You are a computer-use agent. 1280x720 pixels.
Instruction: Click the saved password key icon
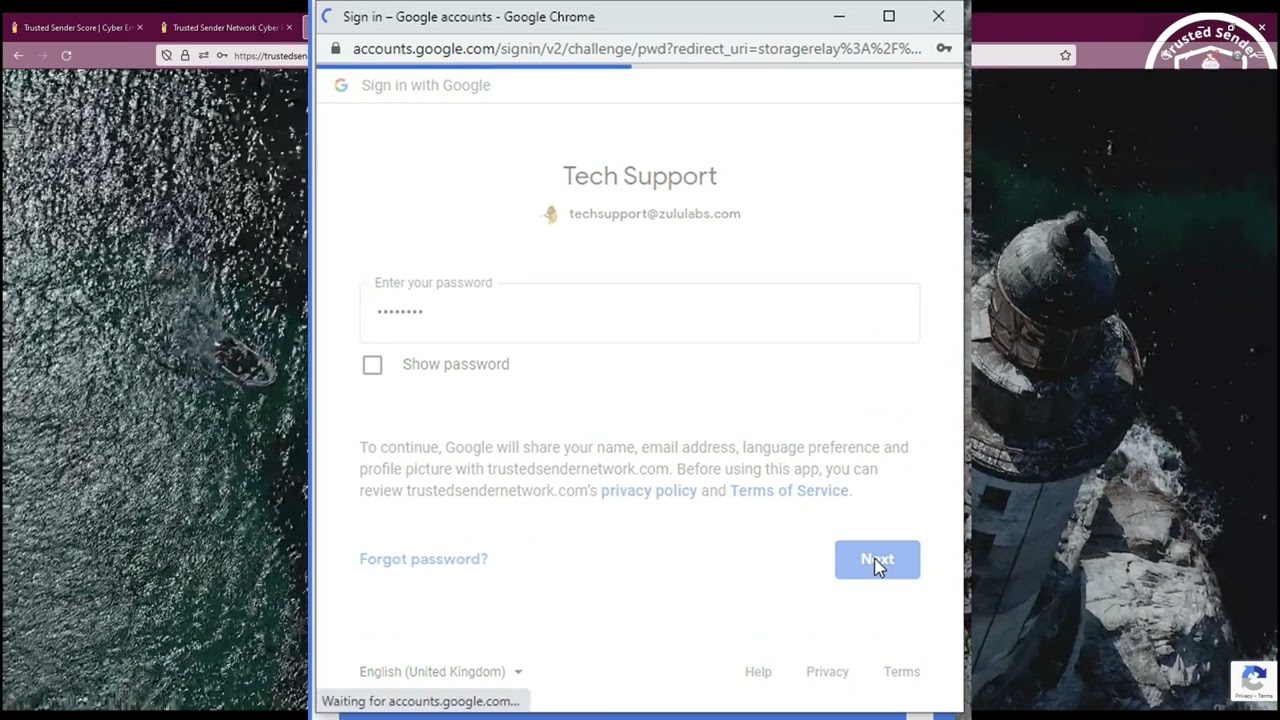(x=944, y=48)
